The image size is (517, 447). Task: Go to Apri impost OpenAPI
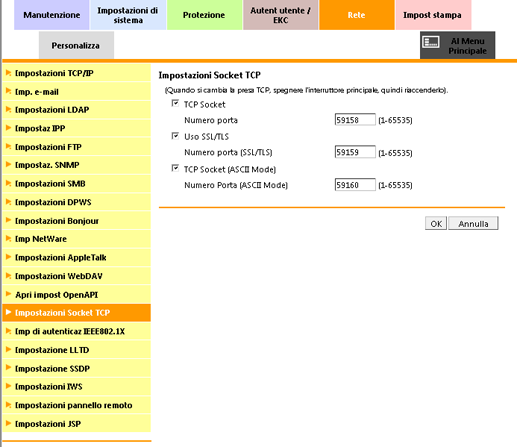pyautogui.click(x=76, y=295)
